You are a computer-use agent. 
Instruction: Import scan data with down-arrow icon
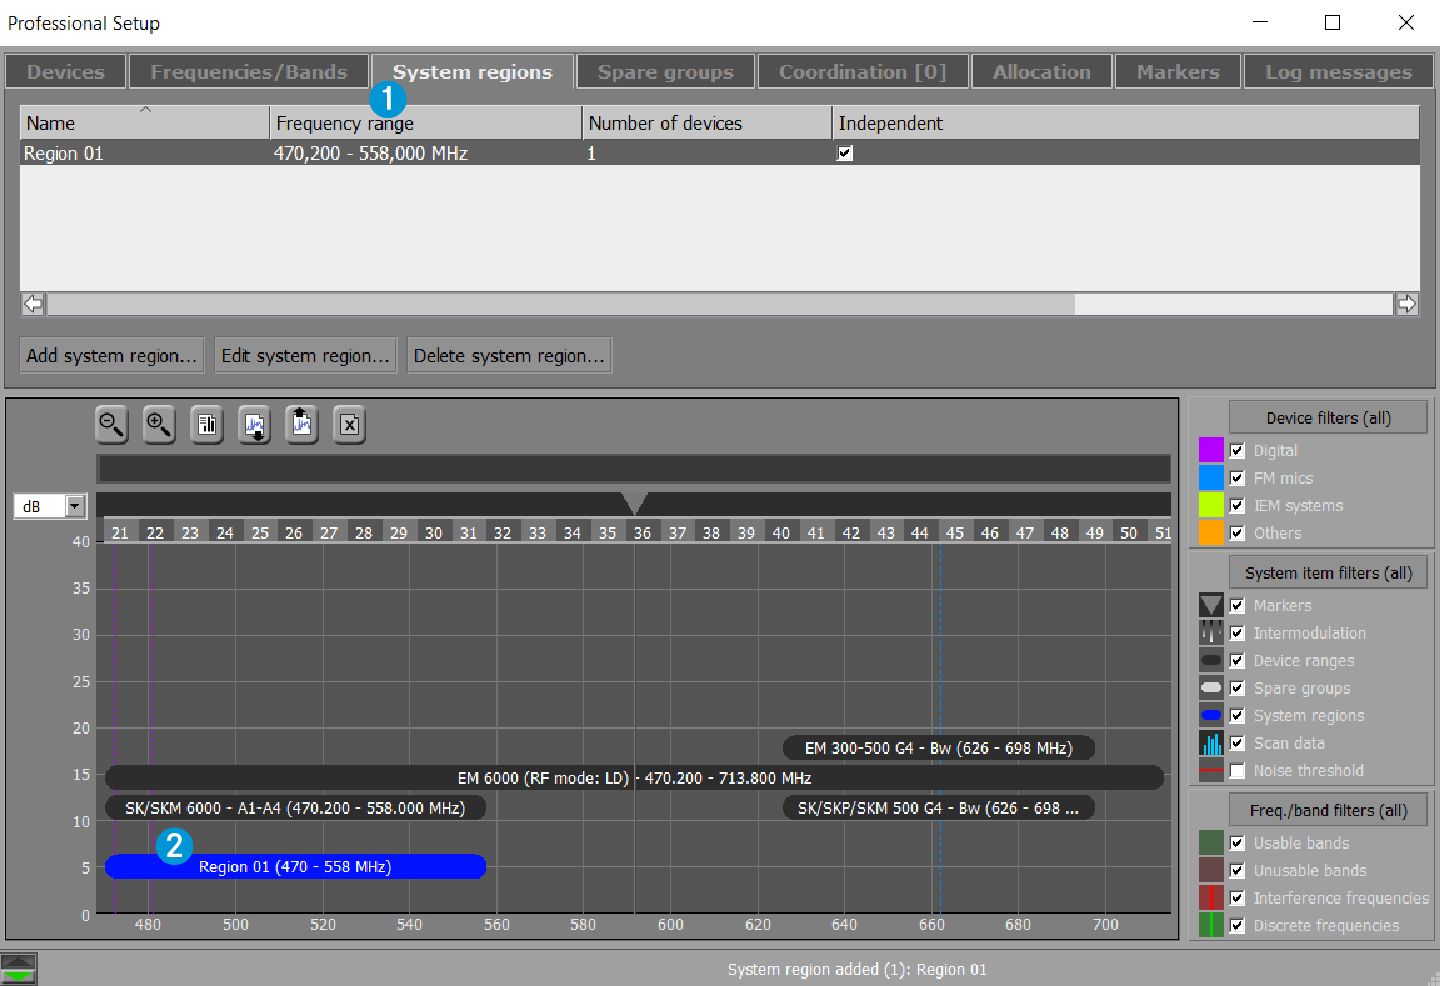[x=255, y=425]
